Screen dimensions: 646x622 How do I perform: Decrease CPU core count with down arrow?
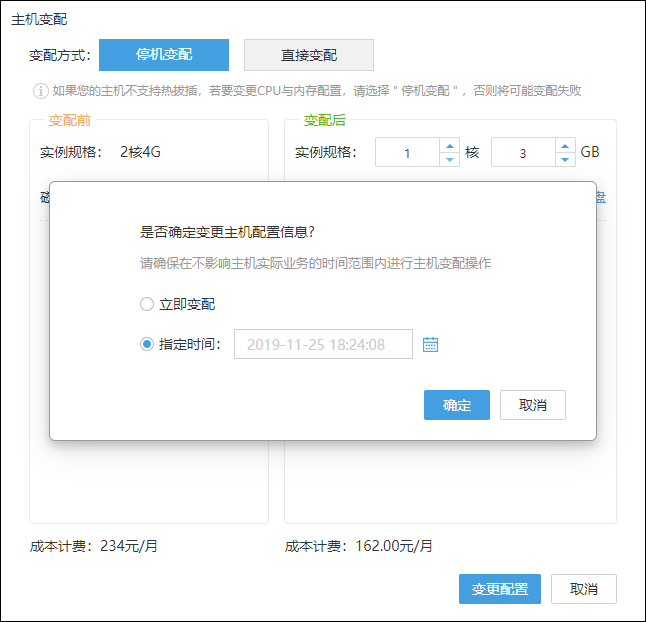tap(449, 160)
